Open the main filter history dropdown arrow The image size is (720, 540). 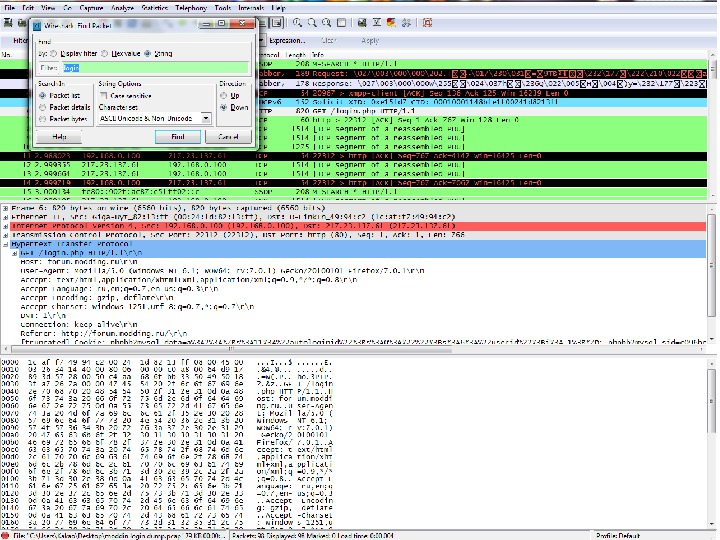(260, 40)
